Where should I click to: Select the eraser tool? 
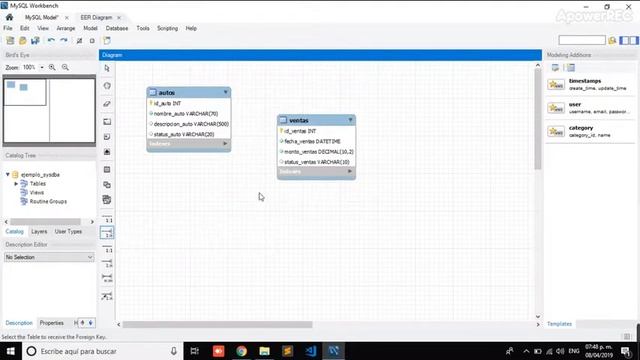click(x=107, y=104)
